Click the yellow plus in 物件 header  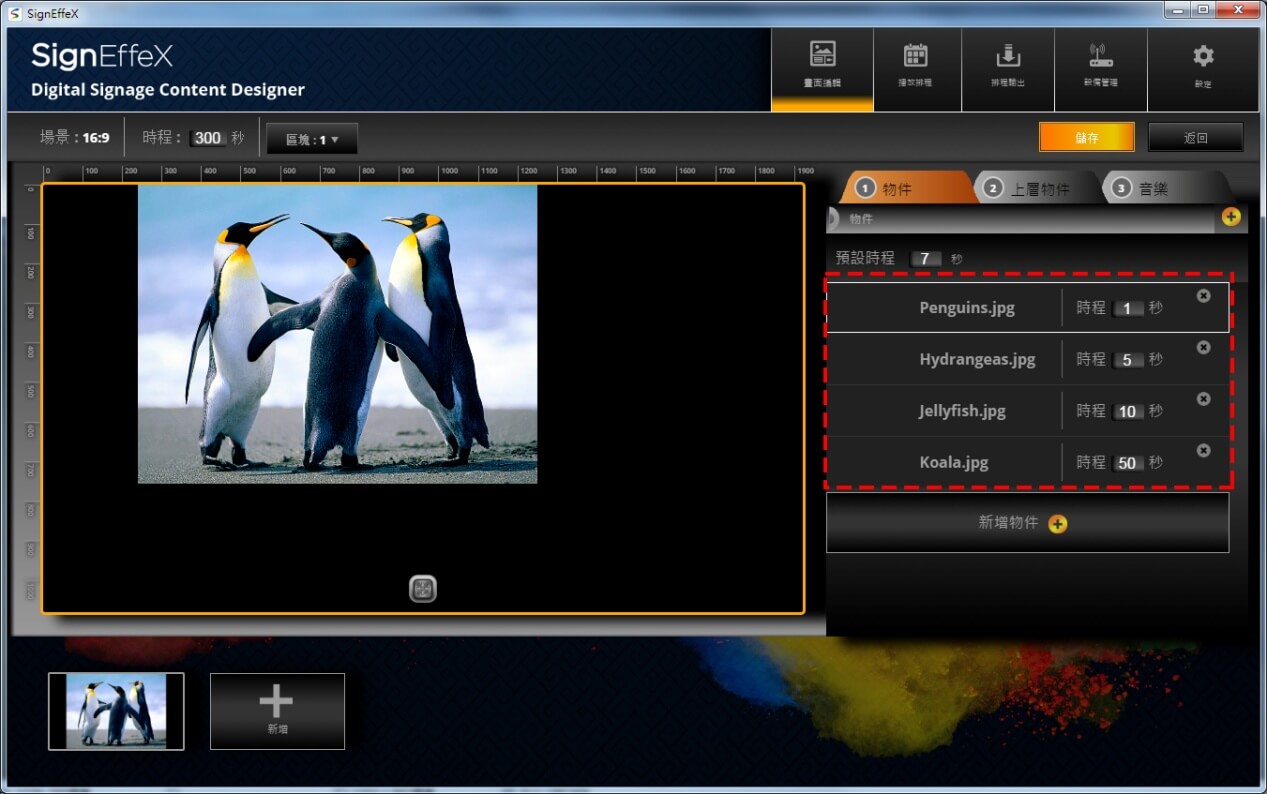(1231, 217)
